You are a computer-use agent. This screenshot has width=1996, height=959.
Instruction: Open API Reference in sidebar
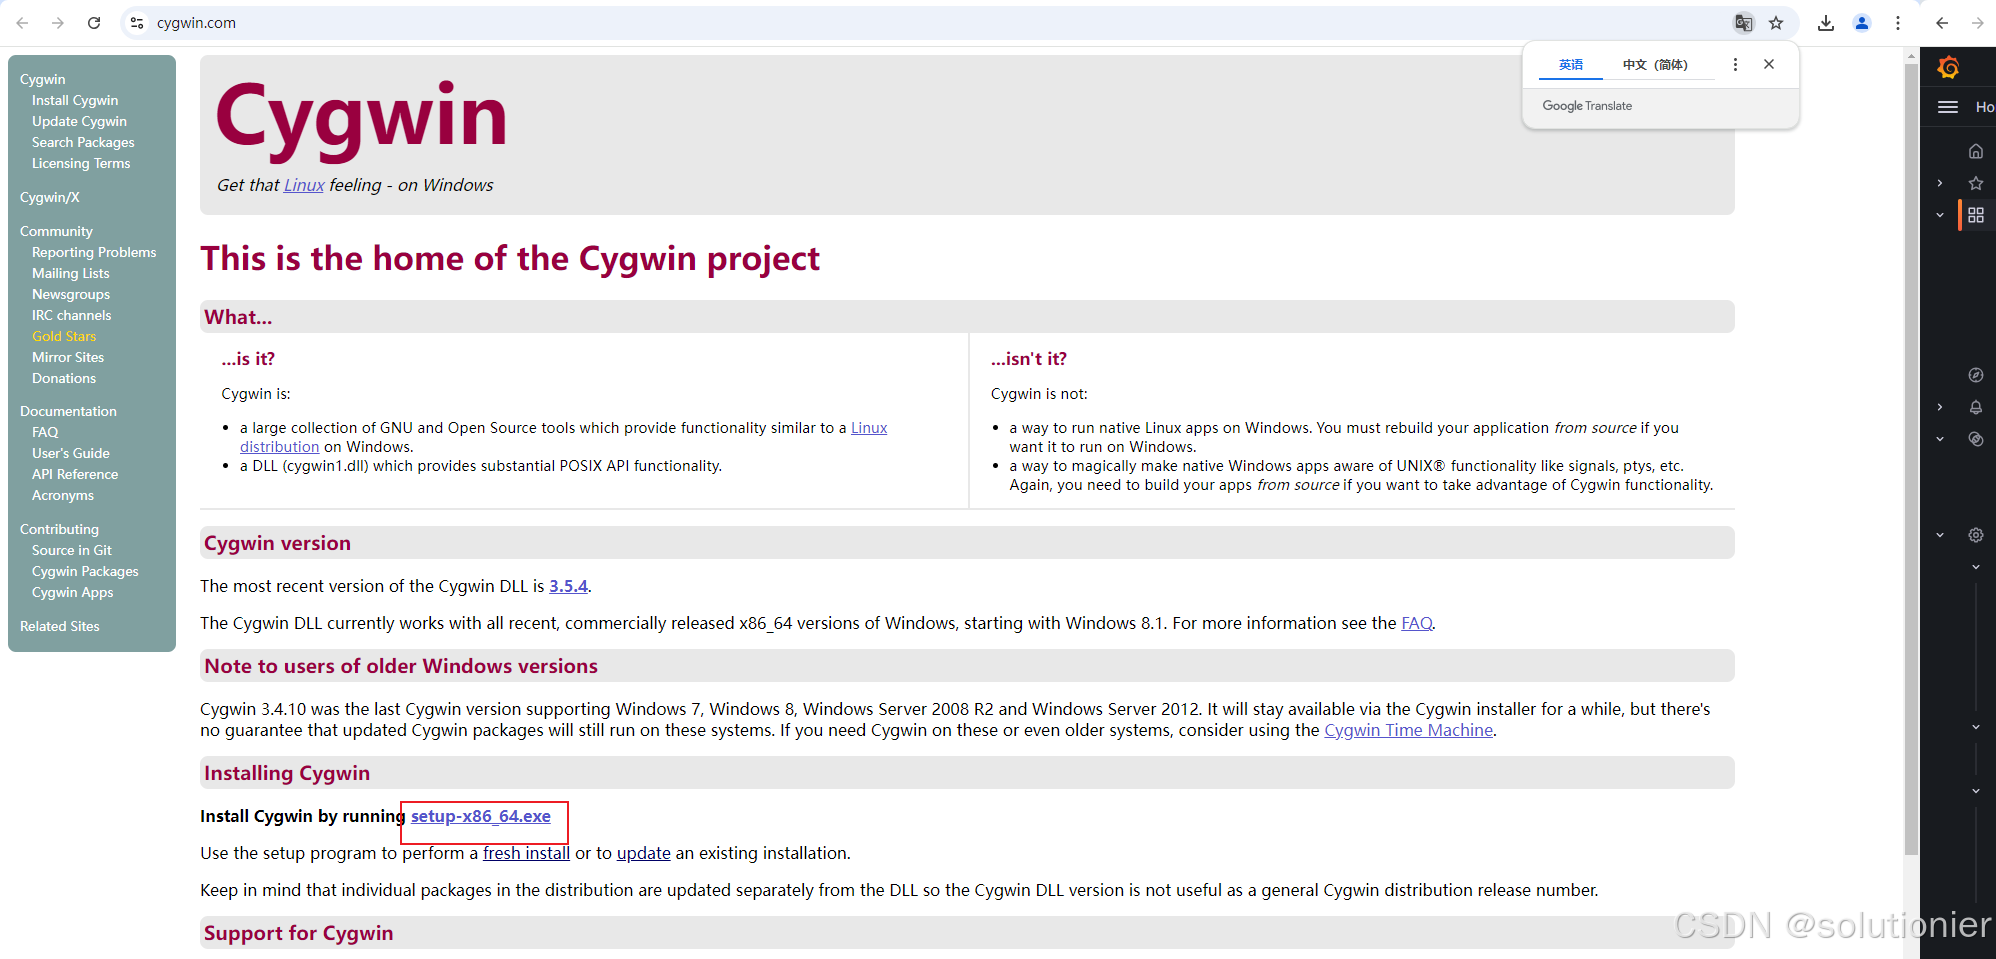75,474
